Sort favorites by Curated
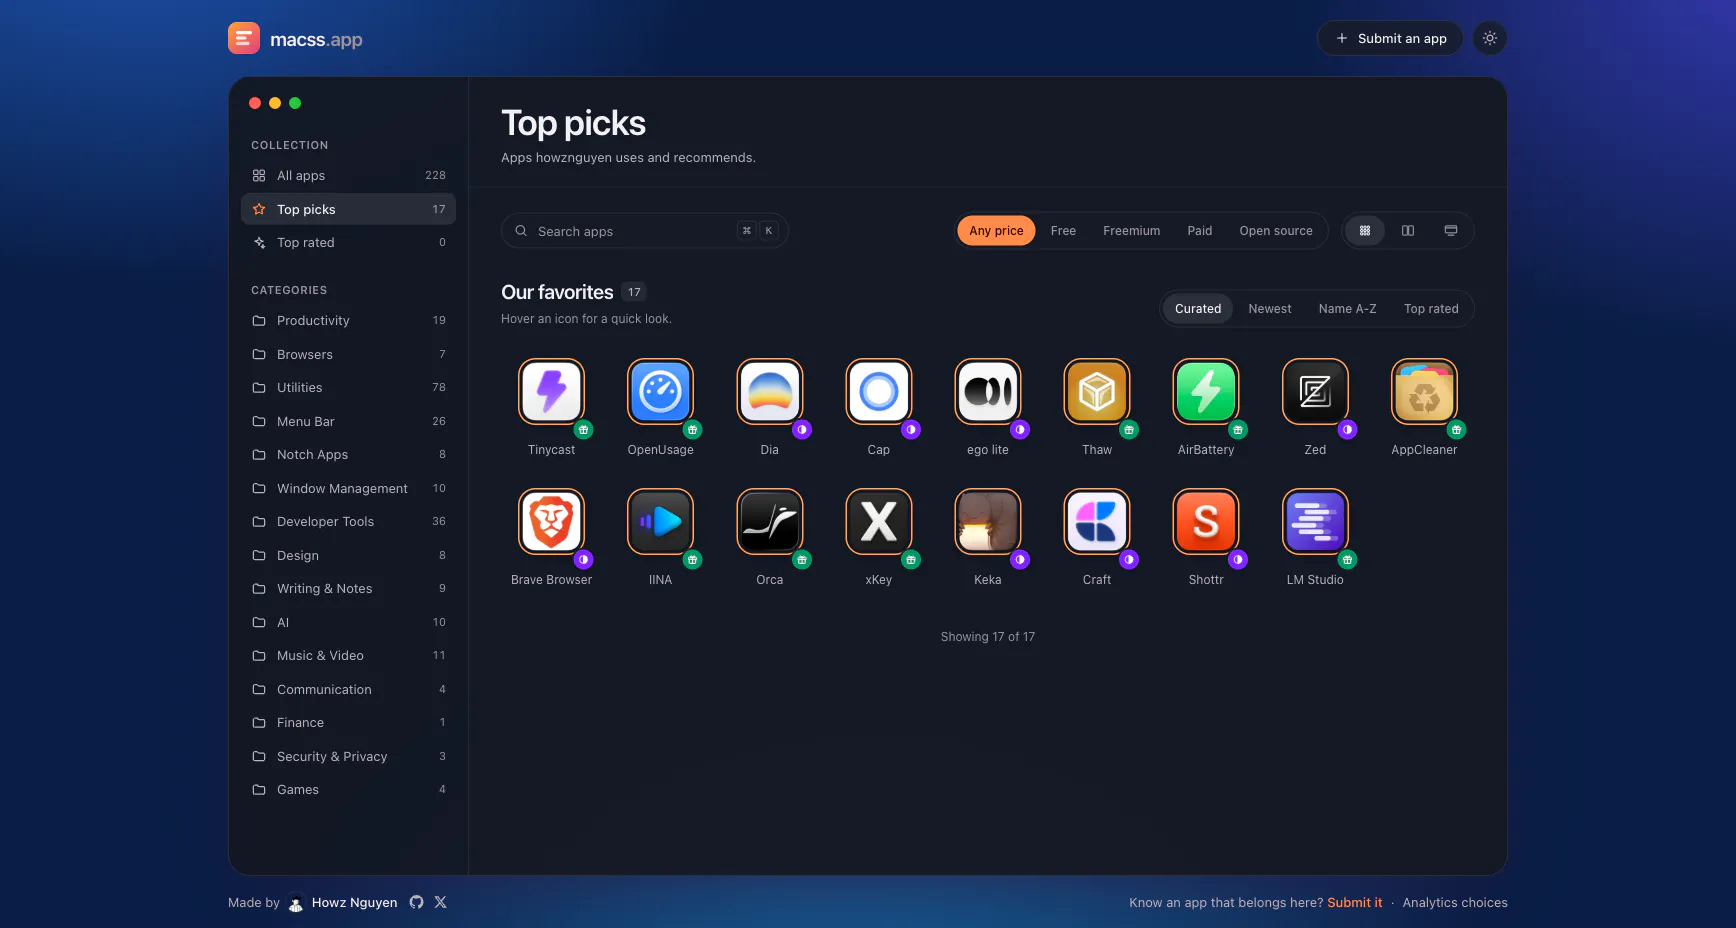 tap(1198, 309)
